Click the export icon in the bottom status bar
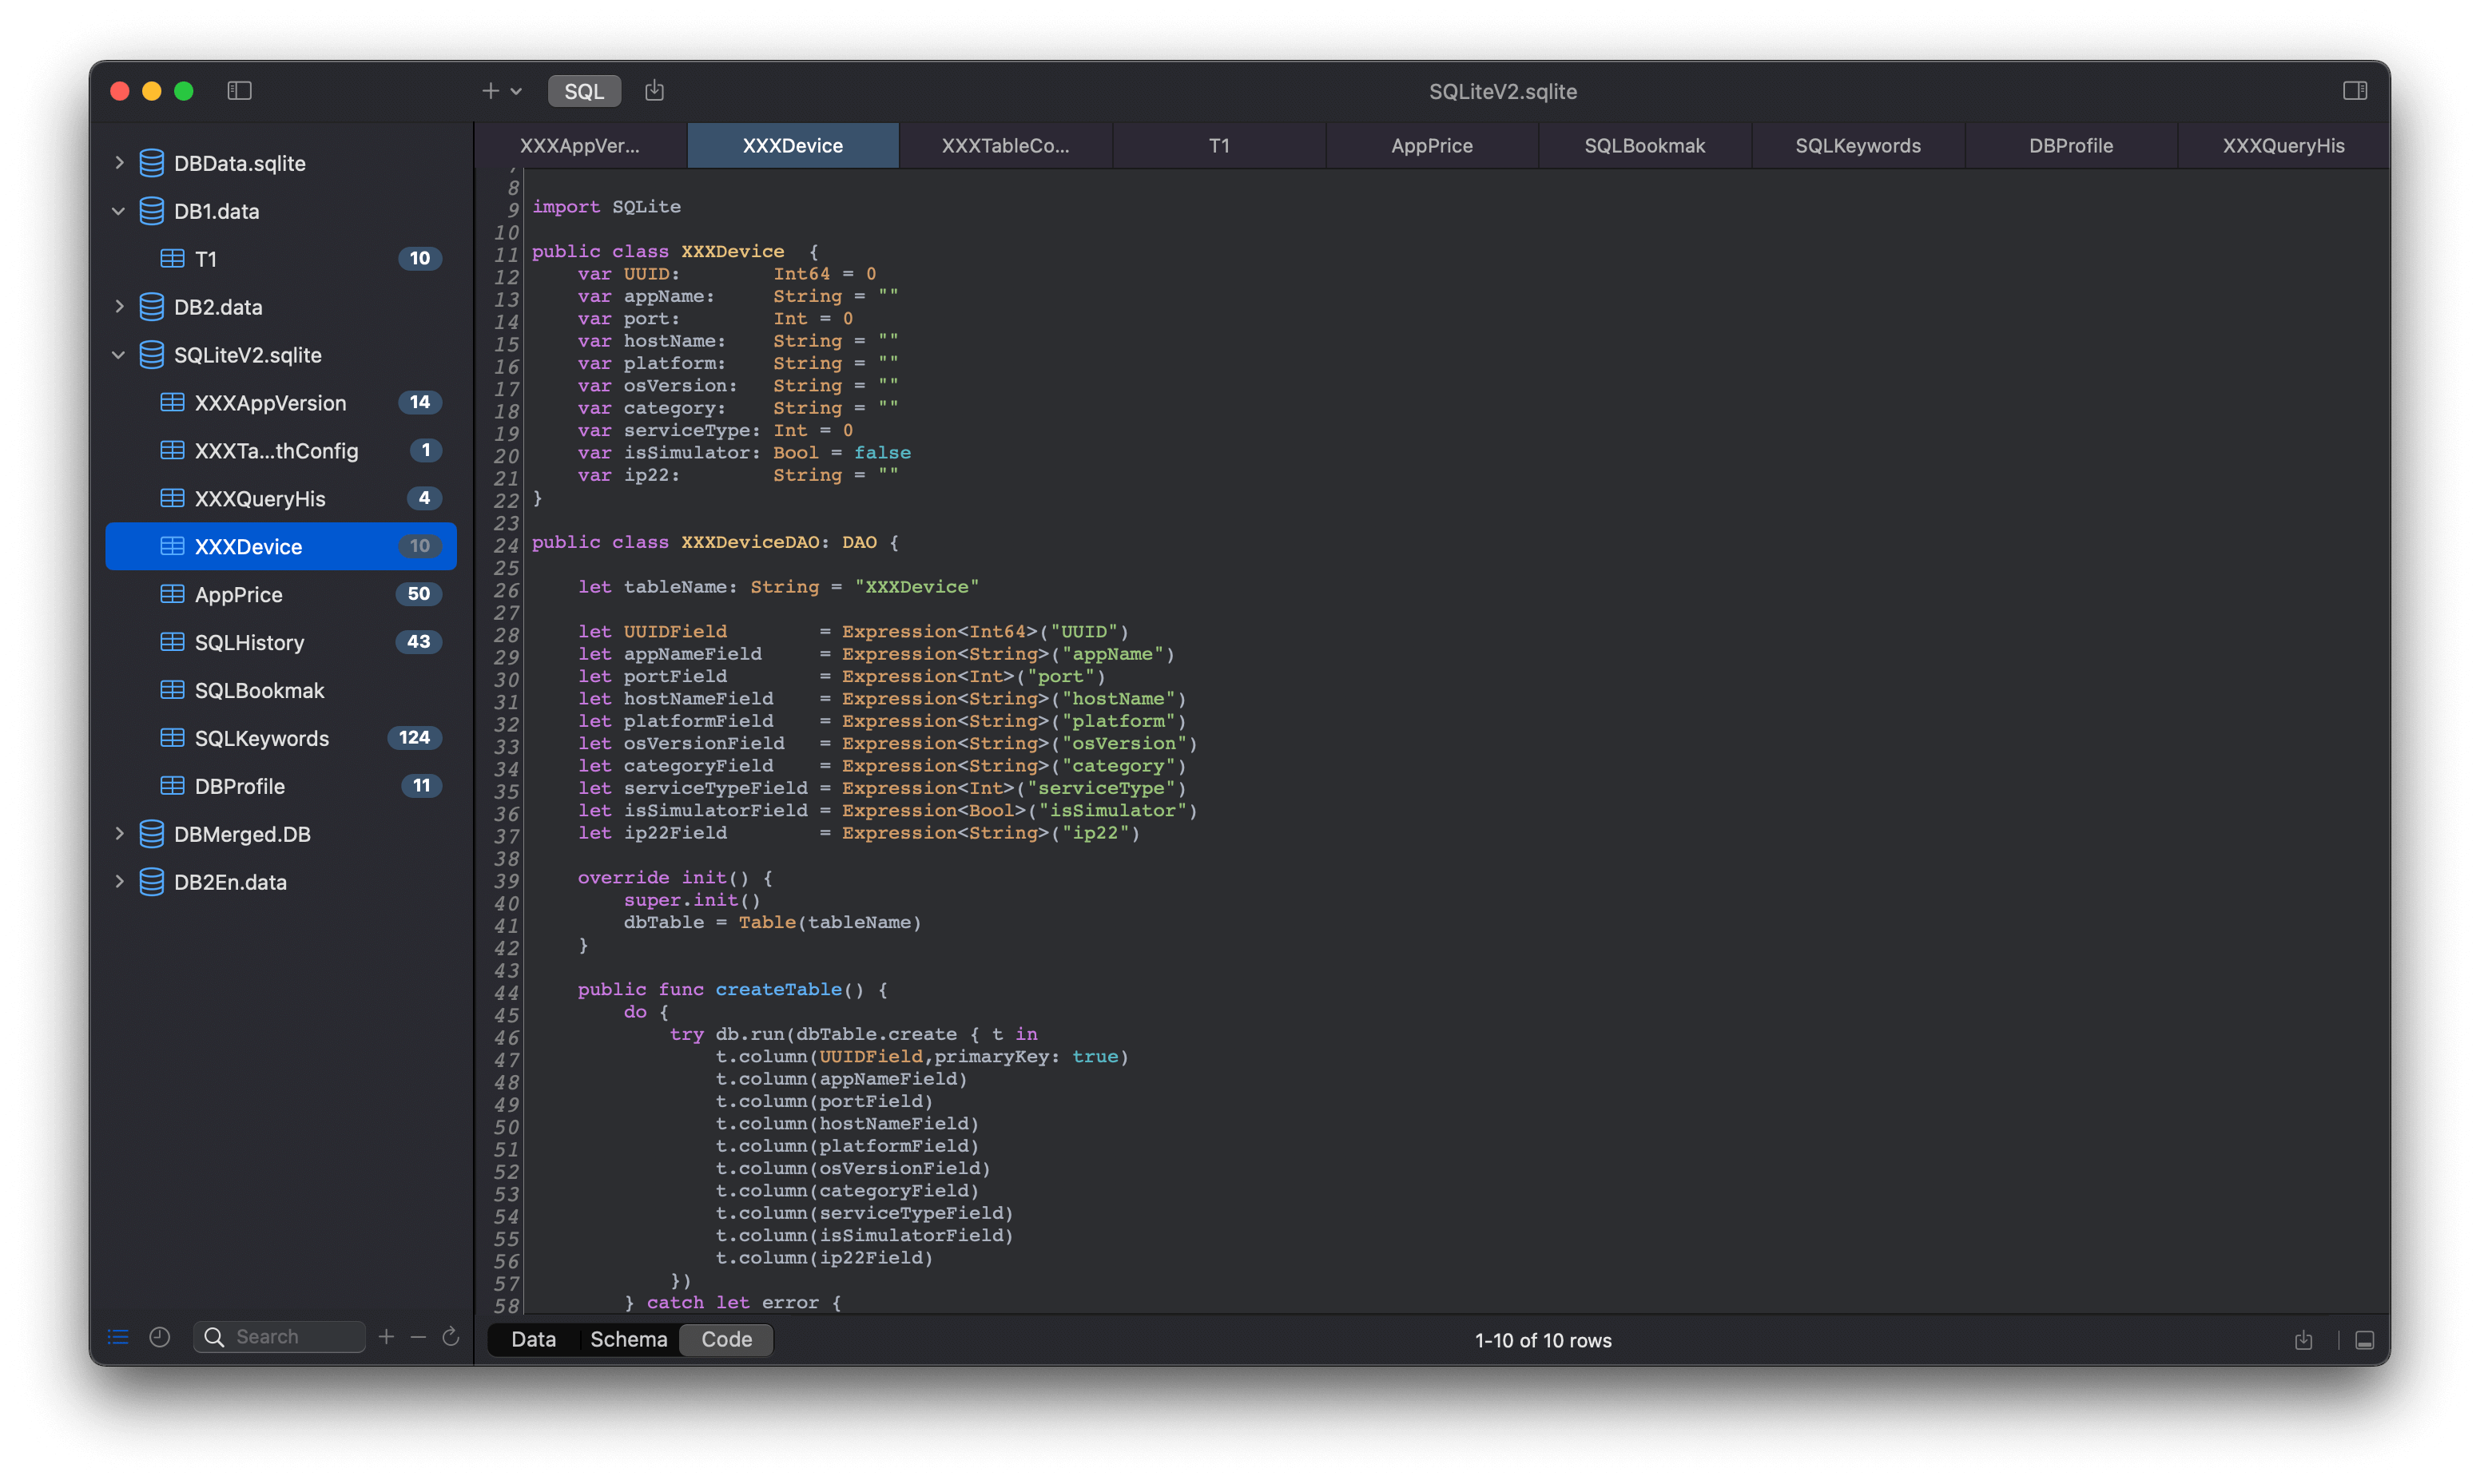2480x1484 pixels. 2303,1340
